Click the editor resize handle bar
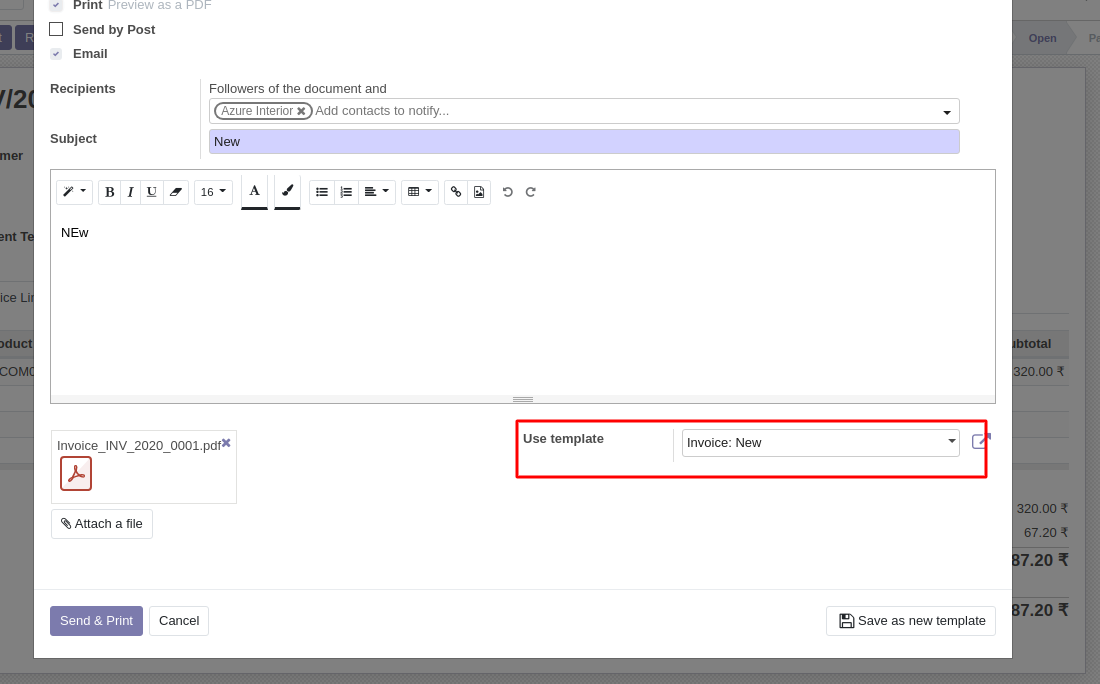Image resolution: width=1100 pixels, height=684 pixels. click(x=523, y=399)
